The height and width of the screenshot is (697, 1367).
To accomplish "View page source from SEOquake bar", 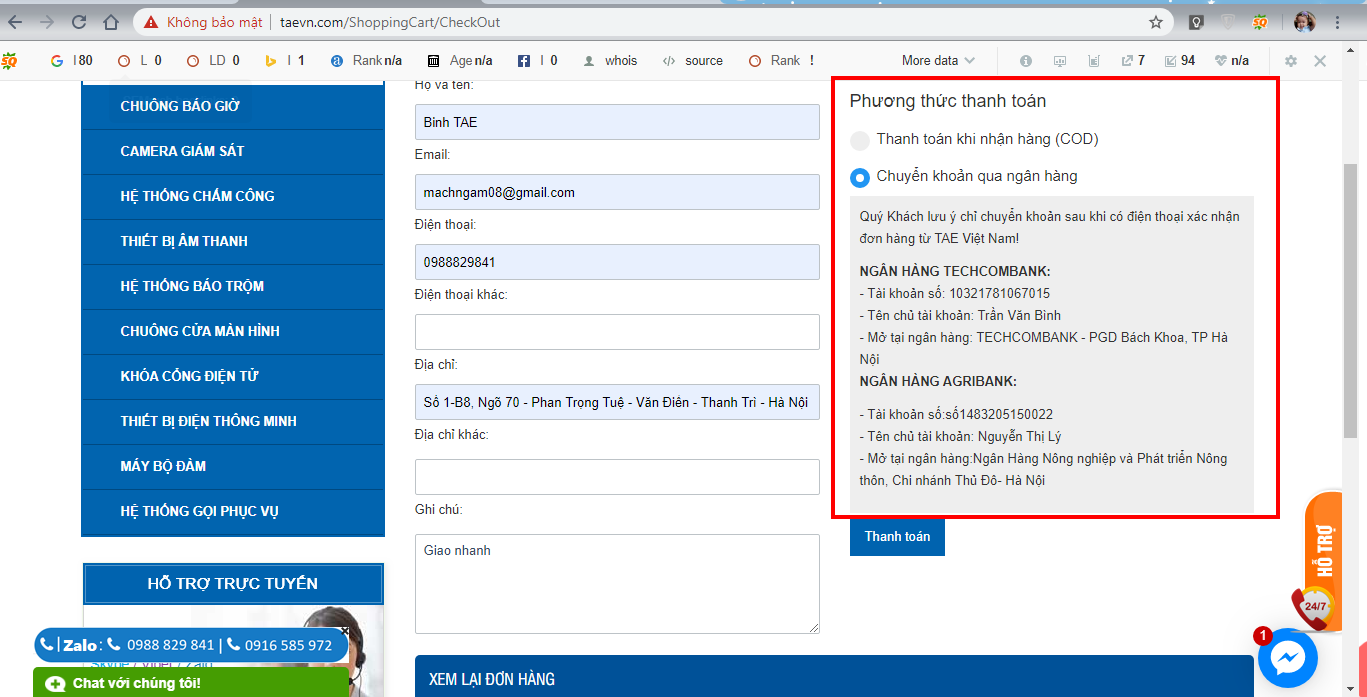I will 693,61.
